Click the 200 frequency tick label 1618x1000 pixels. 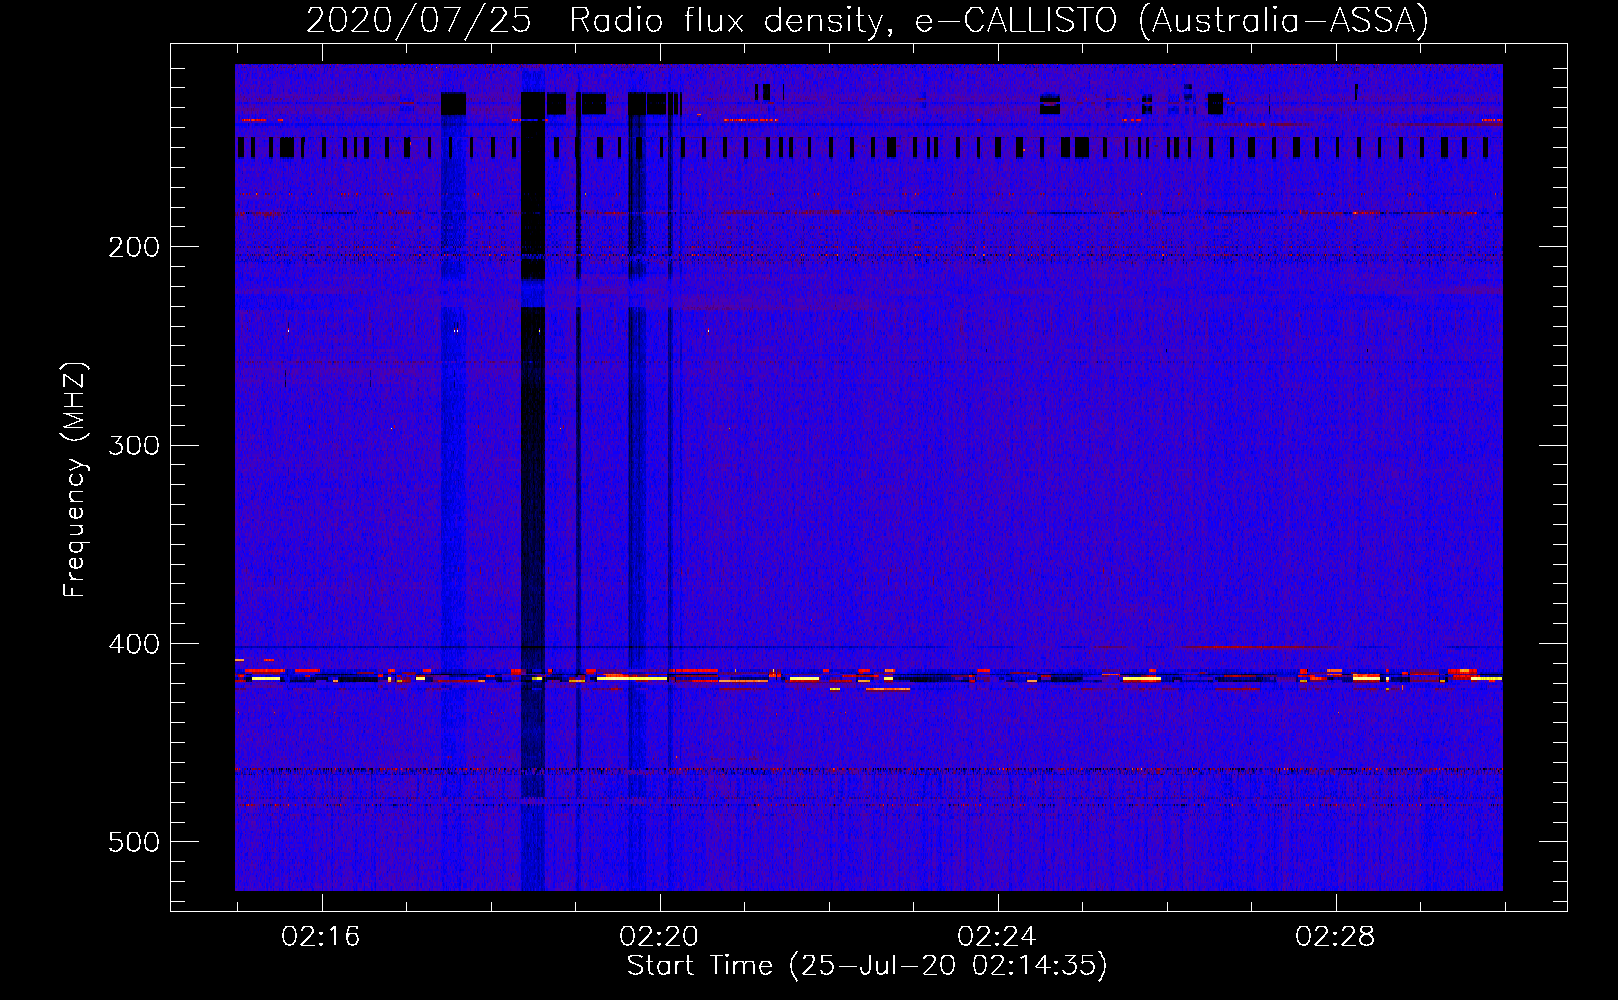pos(134,247)
